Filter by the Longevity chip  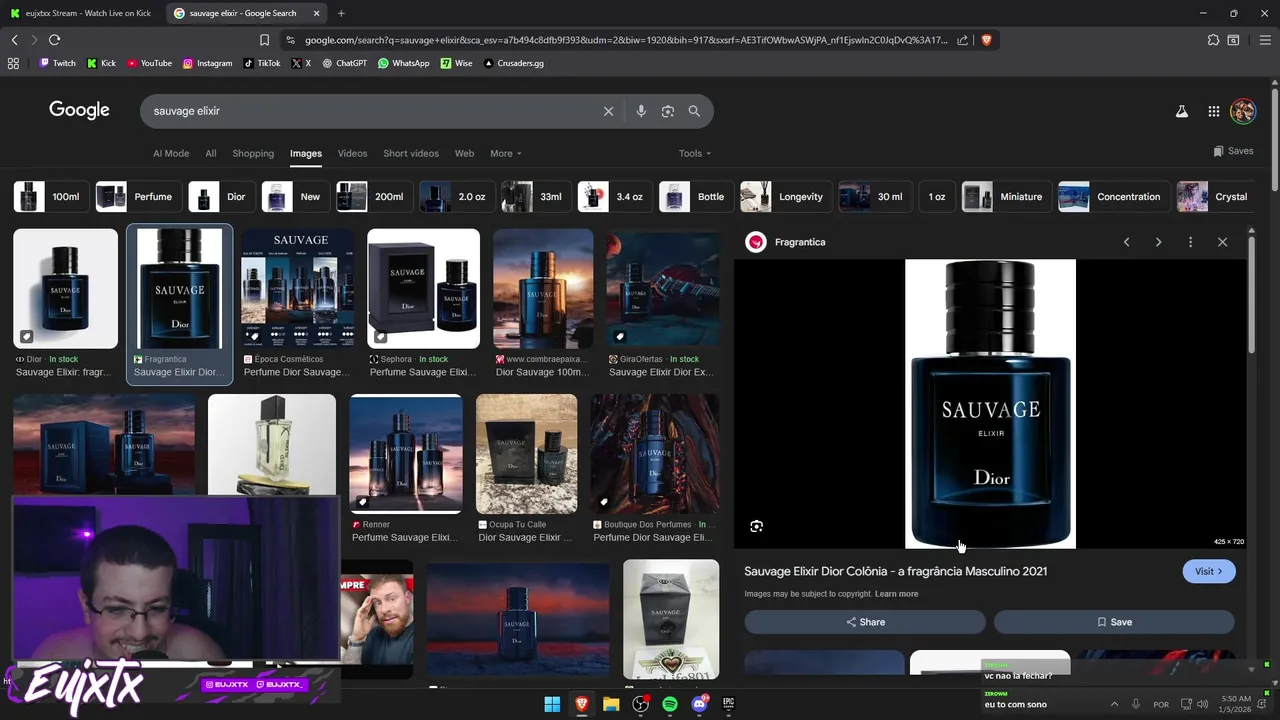click(783, 197)
